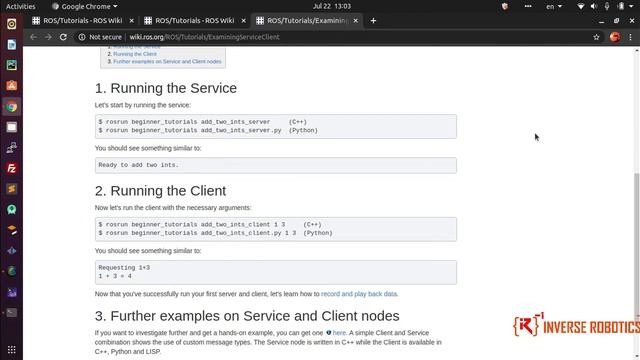Click the browser back arrow
Viewport: 640px width, 360px height.
tap(33, 37)
